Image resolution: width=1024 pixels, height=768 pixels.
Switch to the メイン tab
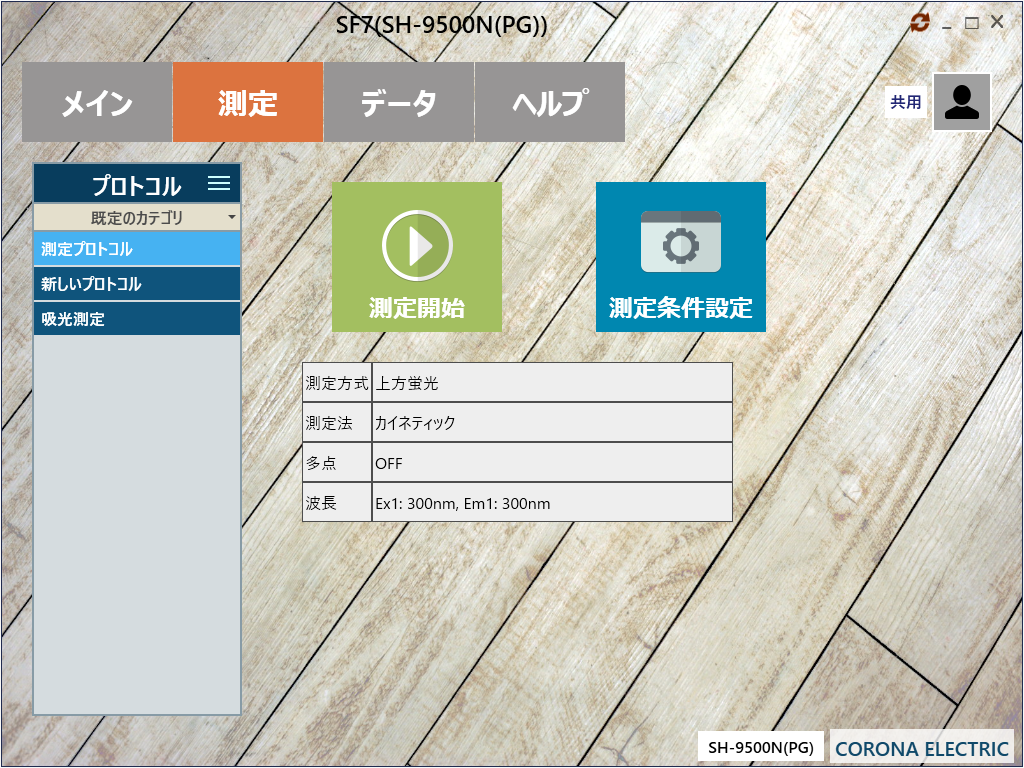click(x=97, y=102)
